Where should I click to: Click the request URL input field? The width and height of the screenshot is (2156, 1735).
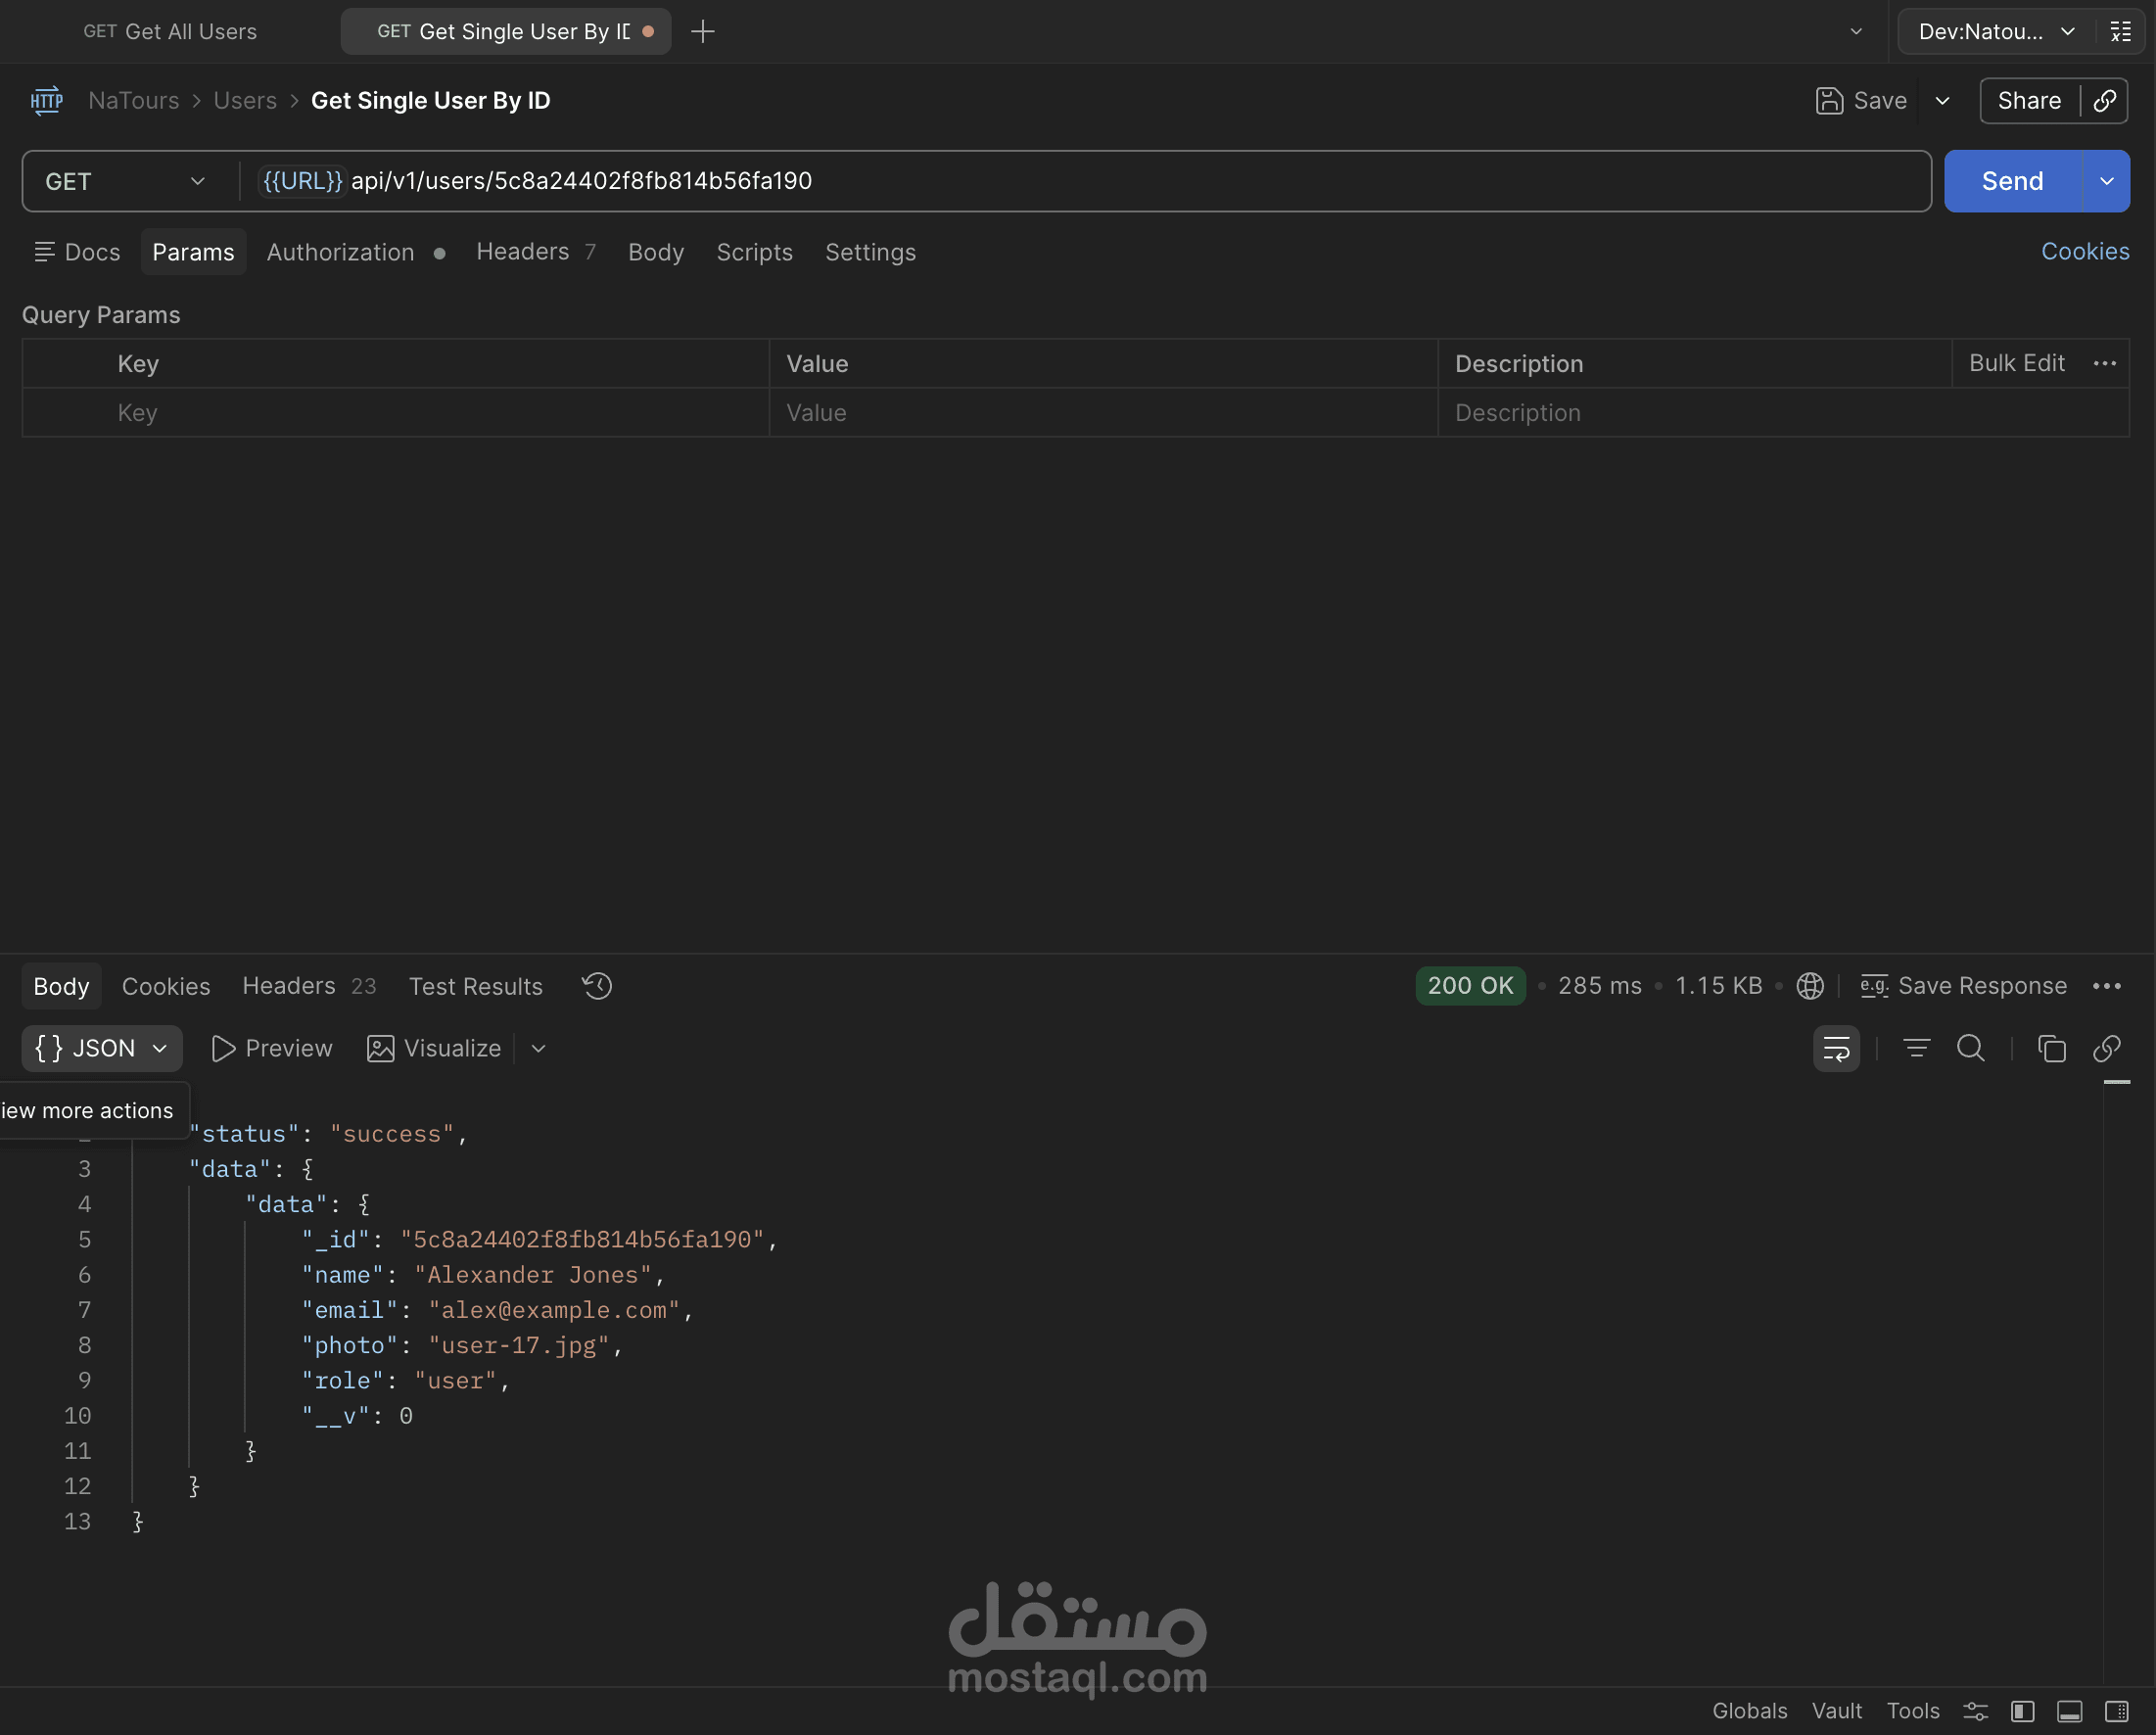click(x=1100, y=181)
